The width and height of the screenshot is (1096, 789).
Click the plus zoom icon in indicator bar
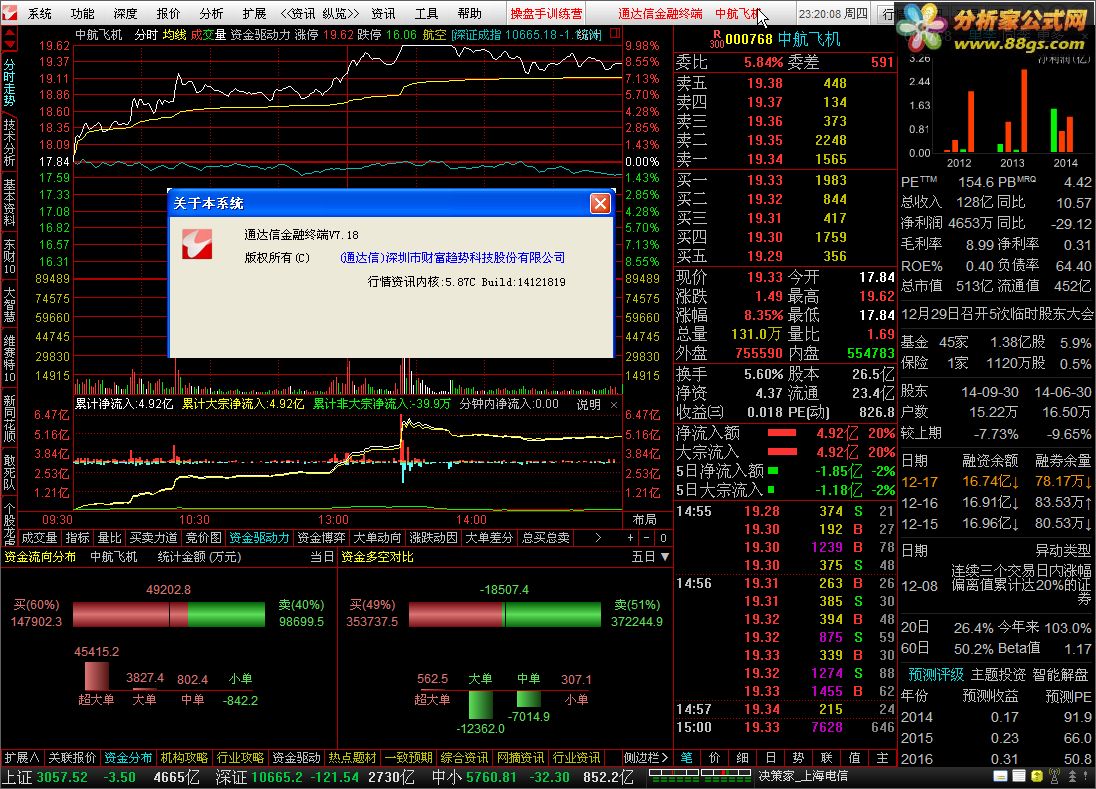point(630,537)
